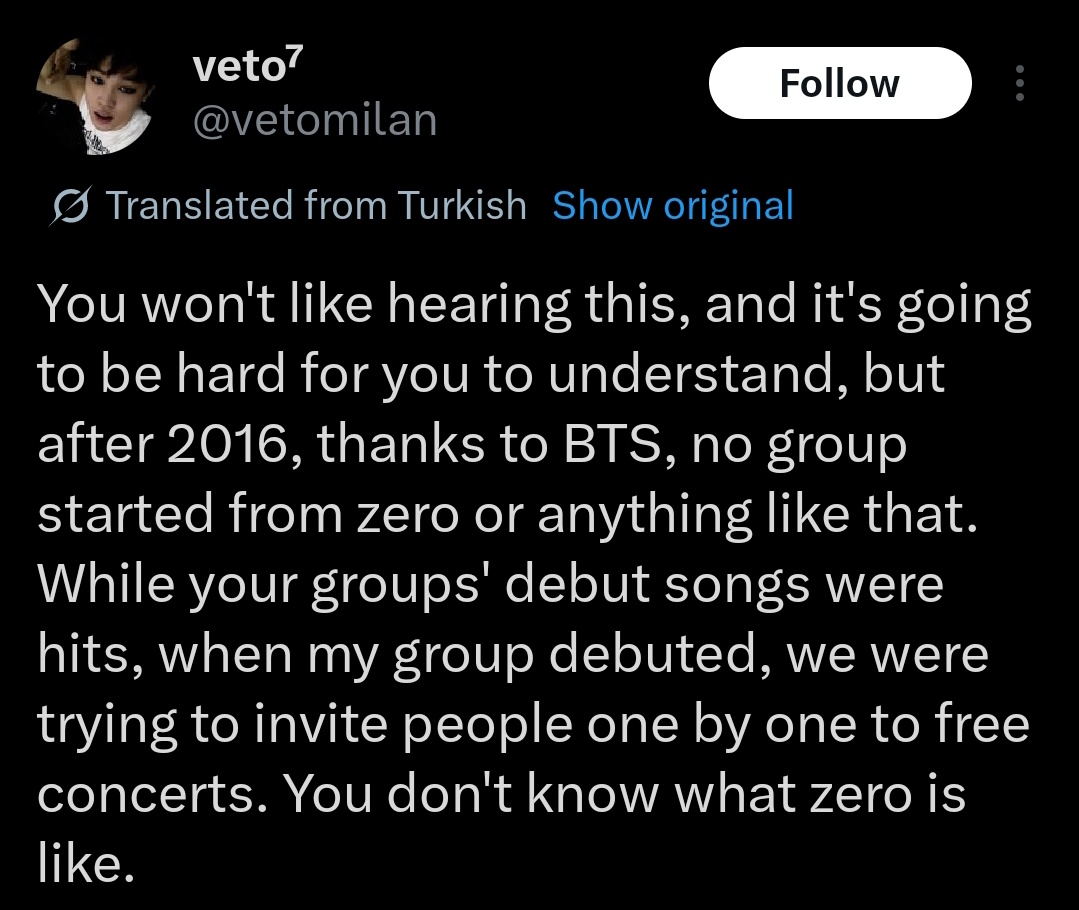Click the word 'original' in Show original

click(728, 207)
